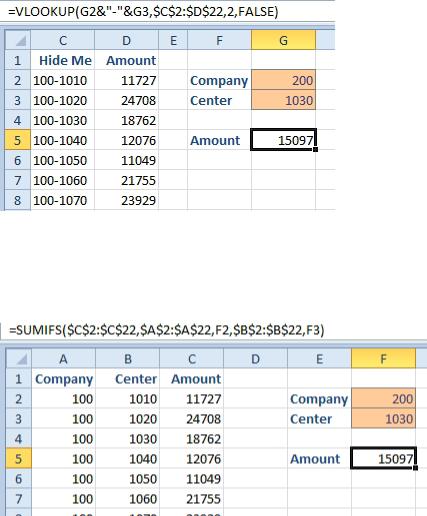
Task: Click the SUMIFS formula bar text
Action: (167, 330)
